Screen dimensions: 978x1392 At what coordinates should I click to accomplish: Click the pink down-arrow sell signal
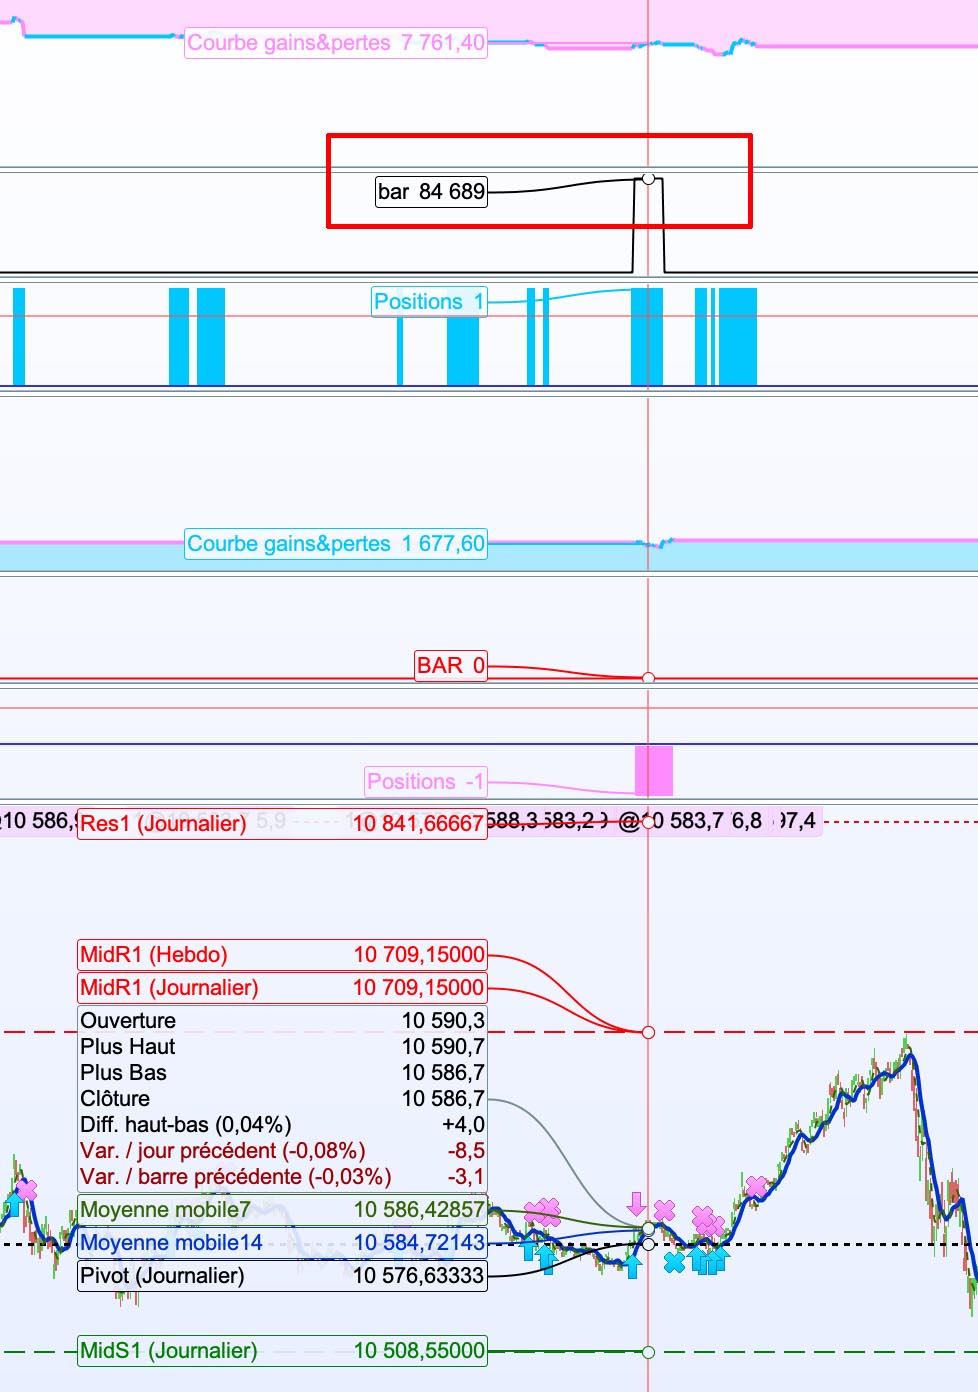636,1203
